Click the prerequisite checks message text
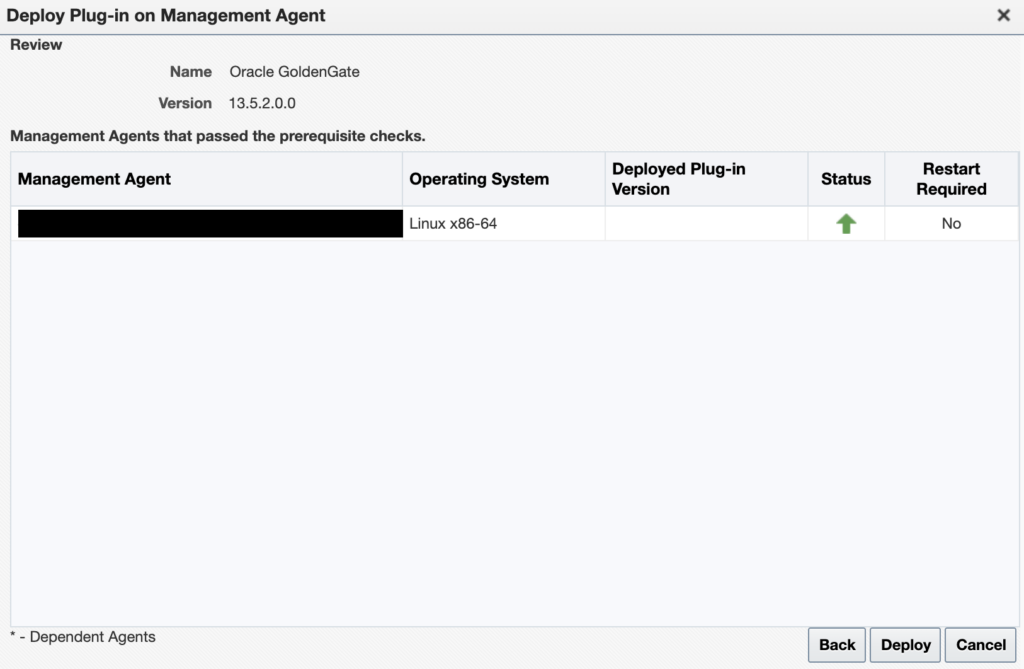This screenshot has height=669, width=1024. pyautogui.click(x=217, y=136)
